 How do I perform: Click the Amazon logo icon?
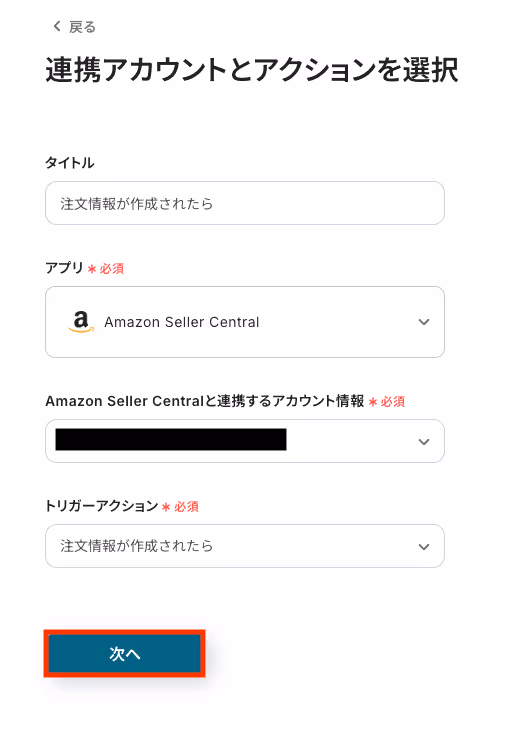tap(81, 322)
